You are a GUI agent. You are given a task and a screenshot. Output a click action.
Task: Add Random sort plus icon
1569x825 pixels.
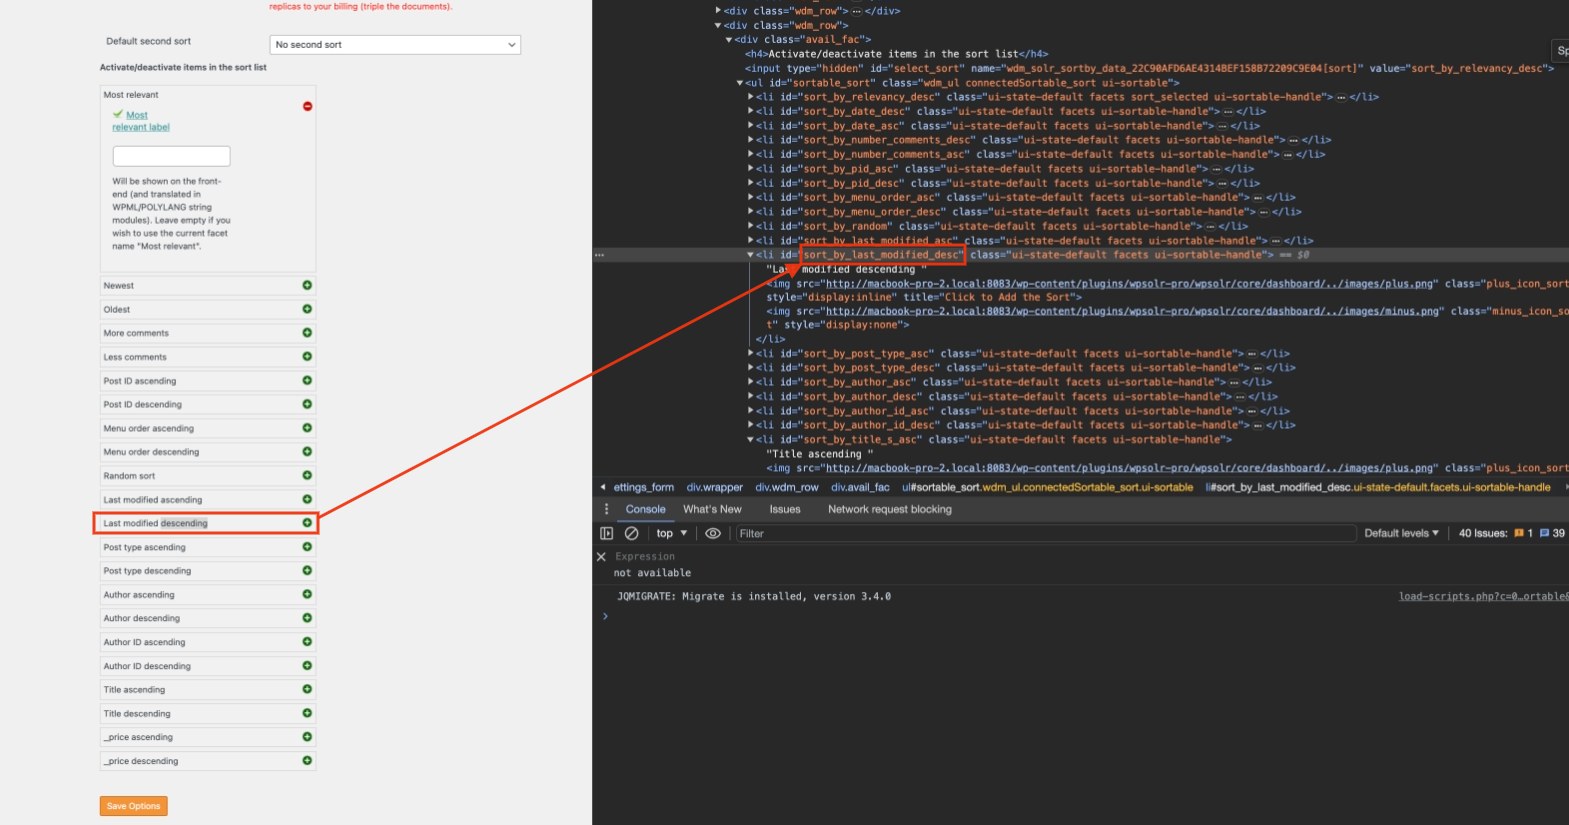[x=307, y=475]
